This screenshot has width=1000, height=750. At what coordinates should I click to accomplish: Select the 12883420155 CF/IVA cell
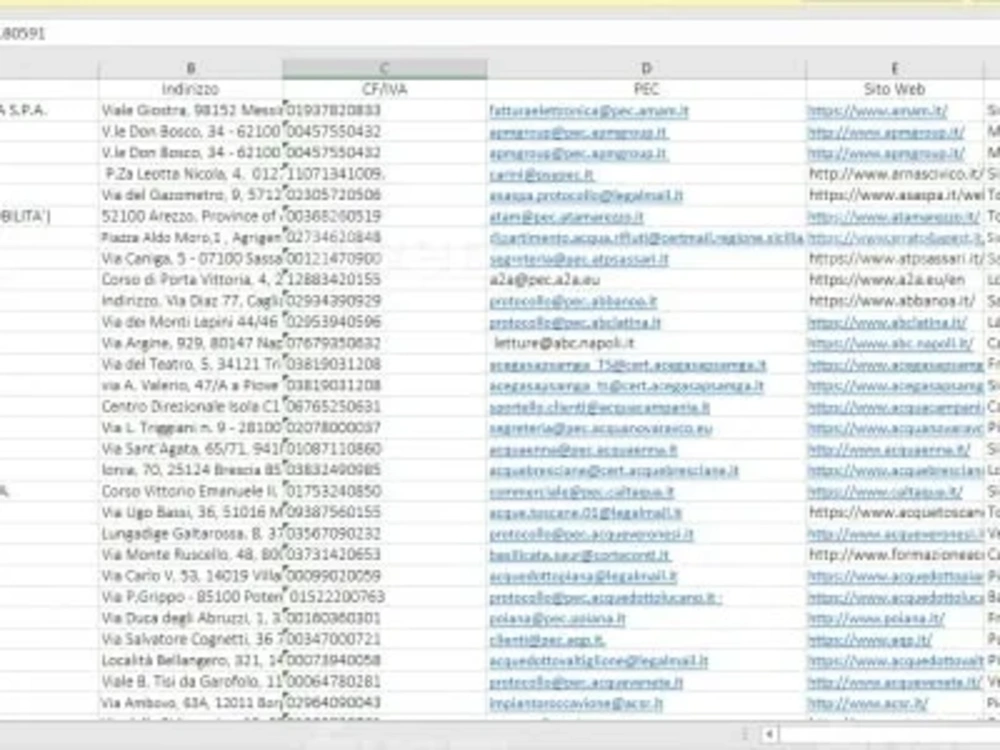point(385,279)
